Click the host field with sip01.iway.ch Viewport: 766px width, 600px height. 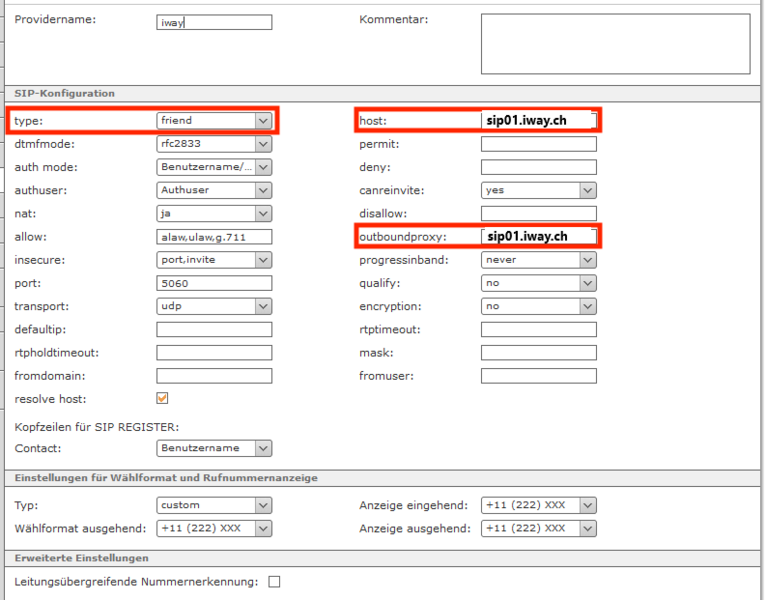[539, 120]
